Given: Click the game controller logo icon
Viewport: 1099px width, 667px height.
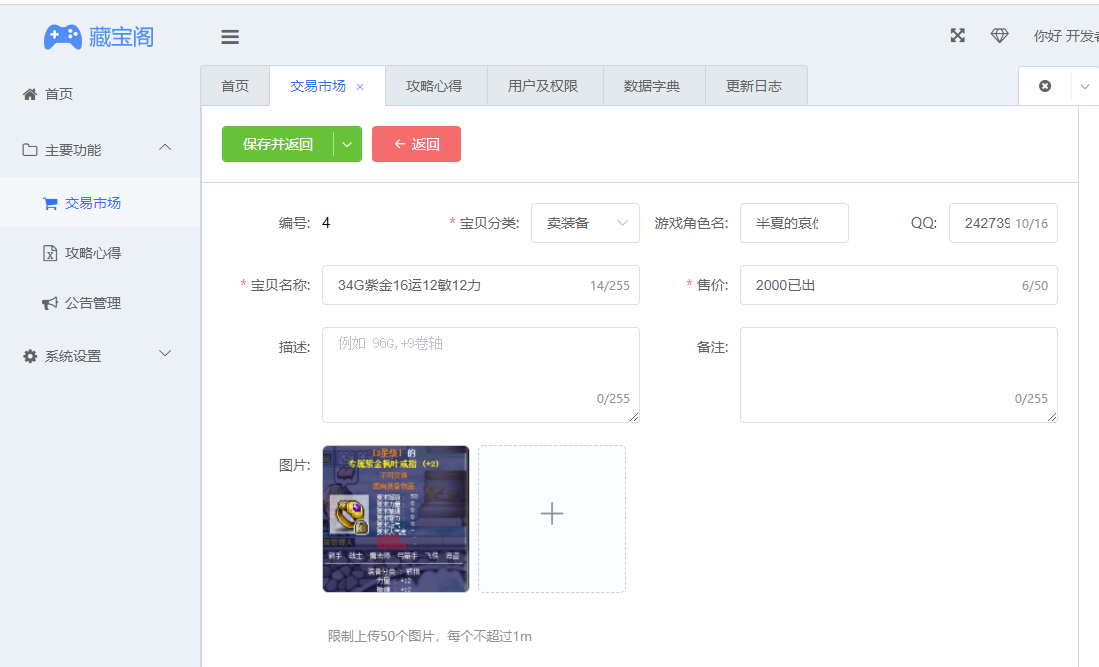Looking at the screenshot, I should [x=63, y=37].
